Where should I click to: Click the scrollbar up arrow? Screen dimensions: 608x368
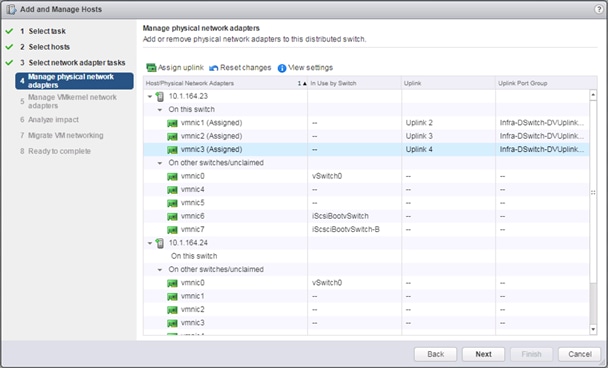[x=593, y=95]
